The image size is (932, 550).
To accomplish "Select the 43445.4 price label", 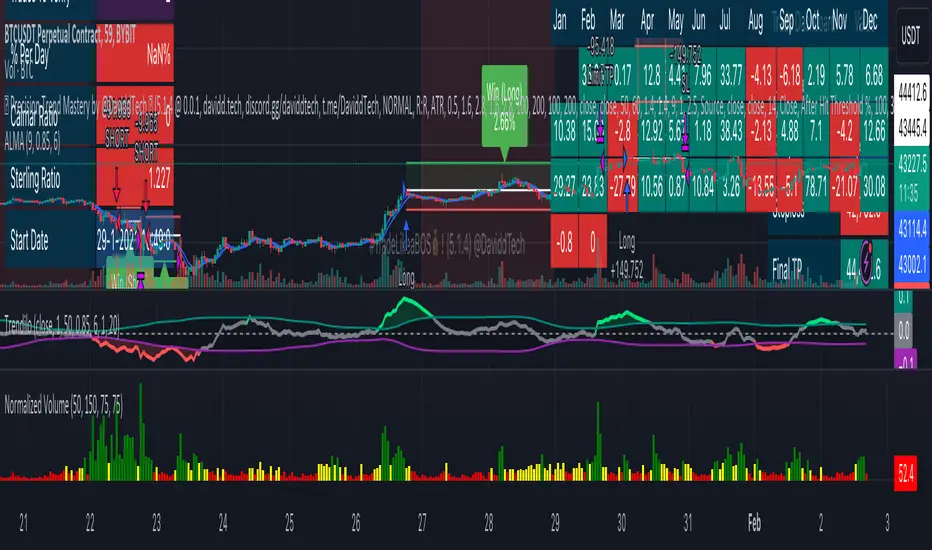I will click(x=912, y=128).
